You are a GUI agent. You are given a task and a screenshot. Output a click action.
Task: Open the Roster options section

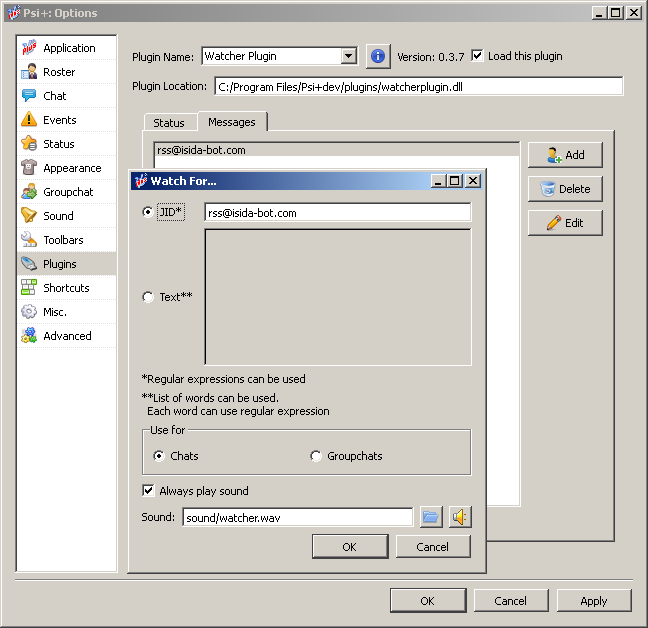58,72
